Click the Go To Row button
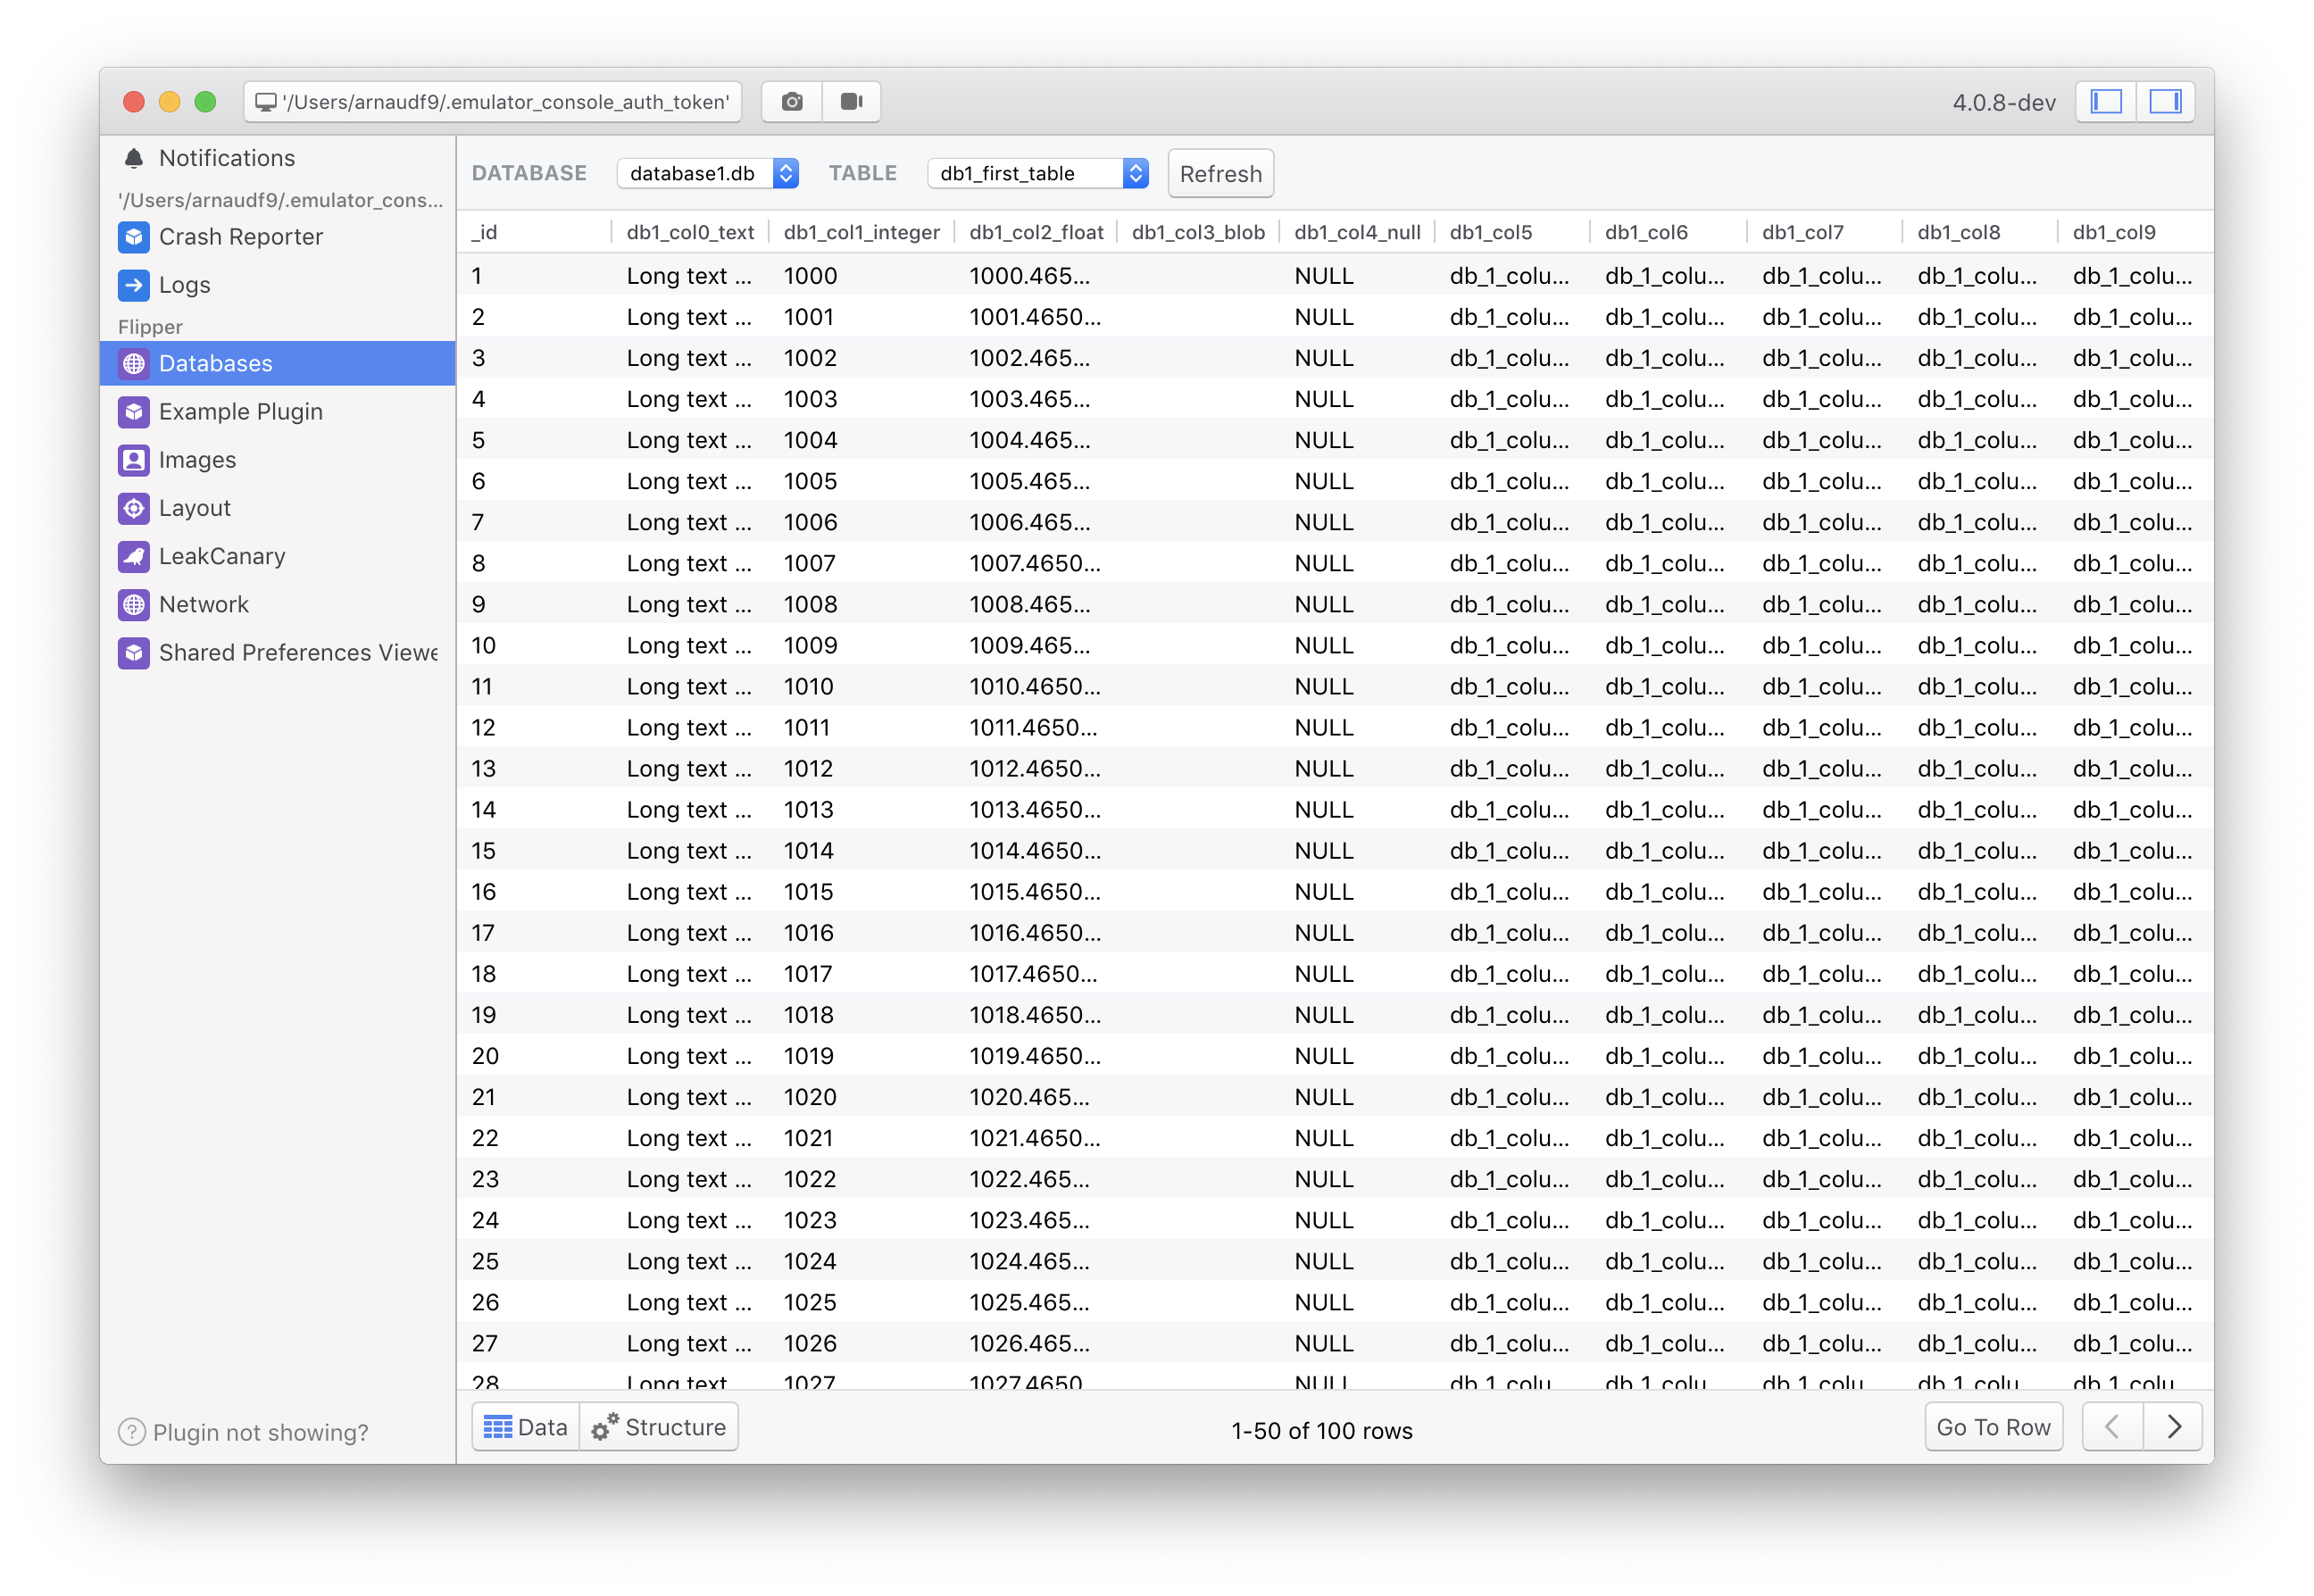This screenshot has height=1596, width=2314. point(1992,1427)
